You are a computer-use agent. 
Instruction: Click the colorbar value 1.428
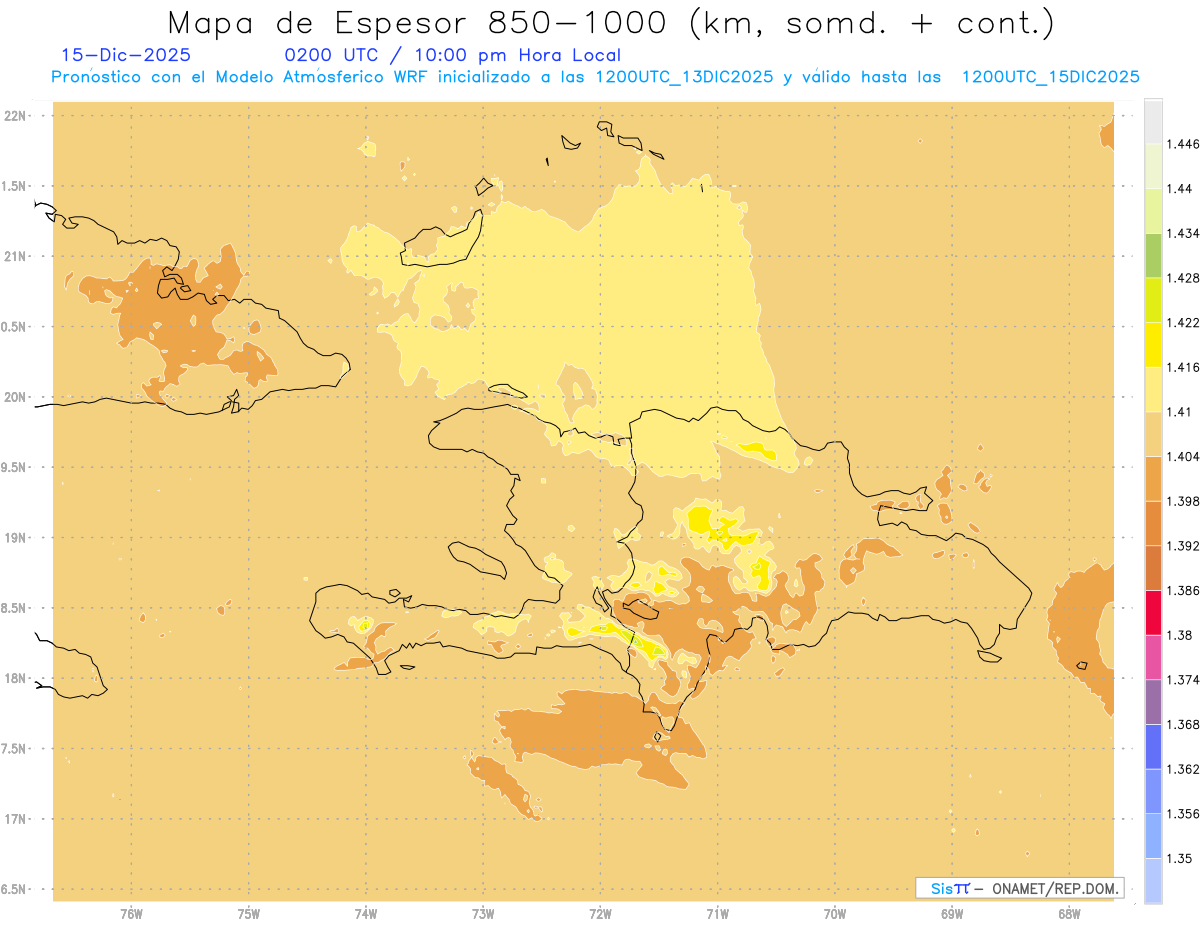[1183, 278]
